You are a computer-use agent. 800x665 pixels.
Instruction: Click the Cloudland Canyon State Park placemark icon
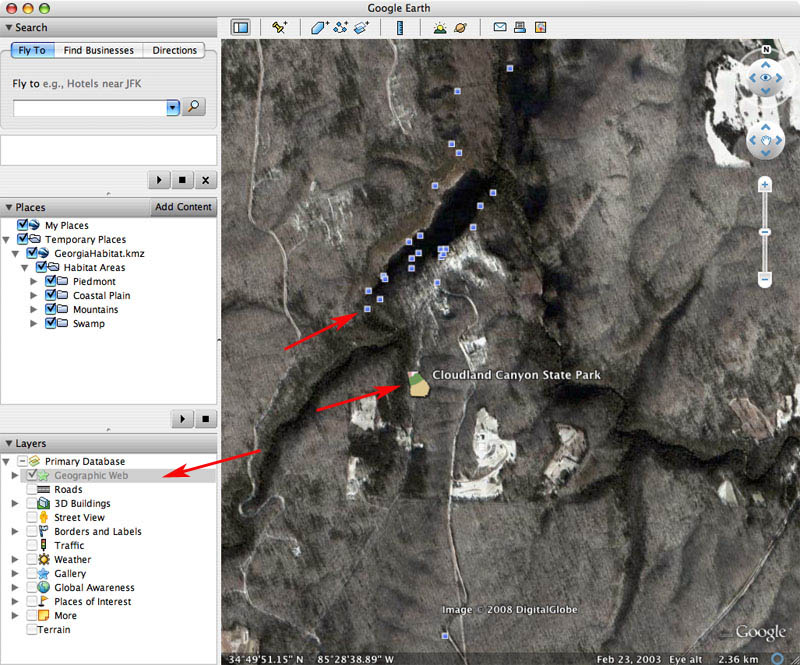tap(418, 384)
